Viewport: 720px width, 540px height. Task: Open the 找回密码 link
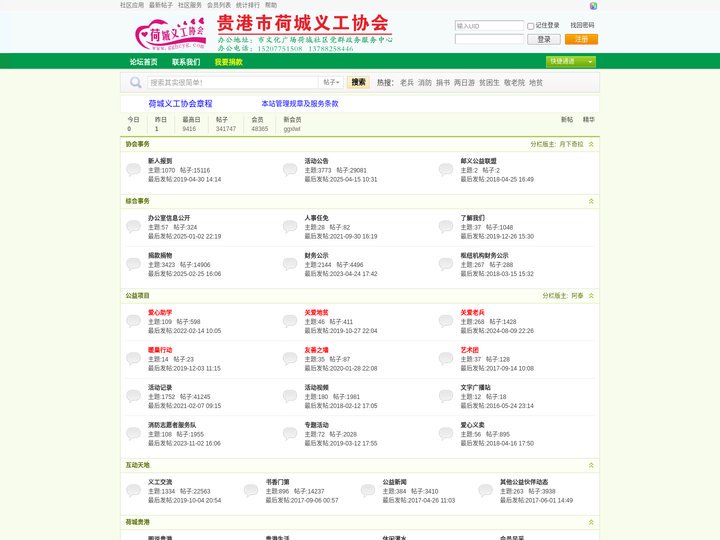coord(582,25)
